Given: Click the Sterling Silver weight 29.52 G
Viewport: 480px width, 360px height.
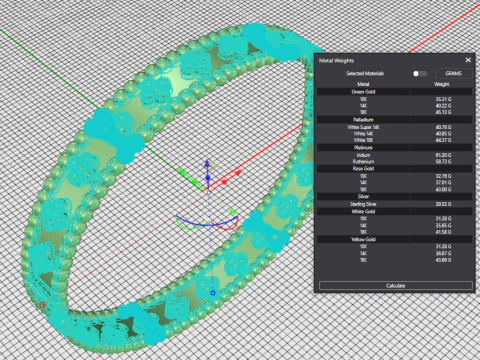Looking at the screenshot, I should tap(443, 204).
